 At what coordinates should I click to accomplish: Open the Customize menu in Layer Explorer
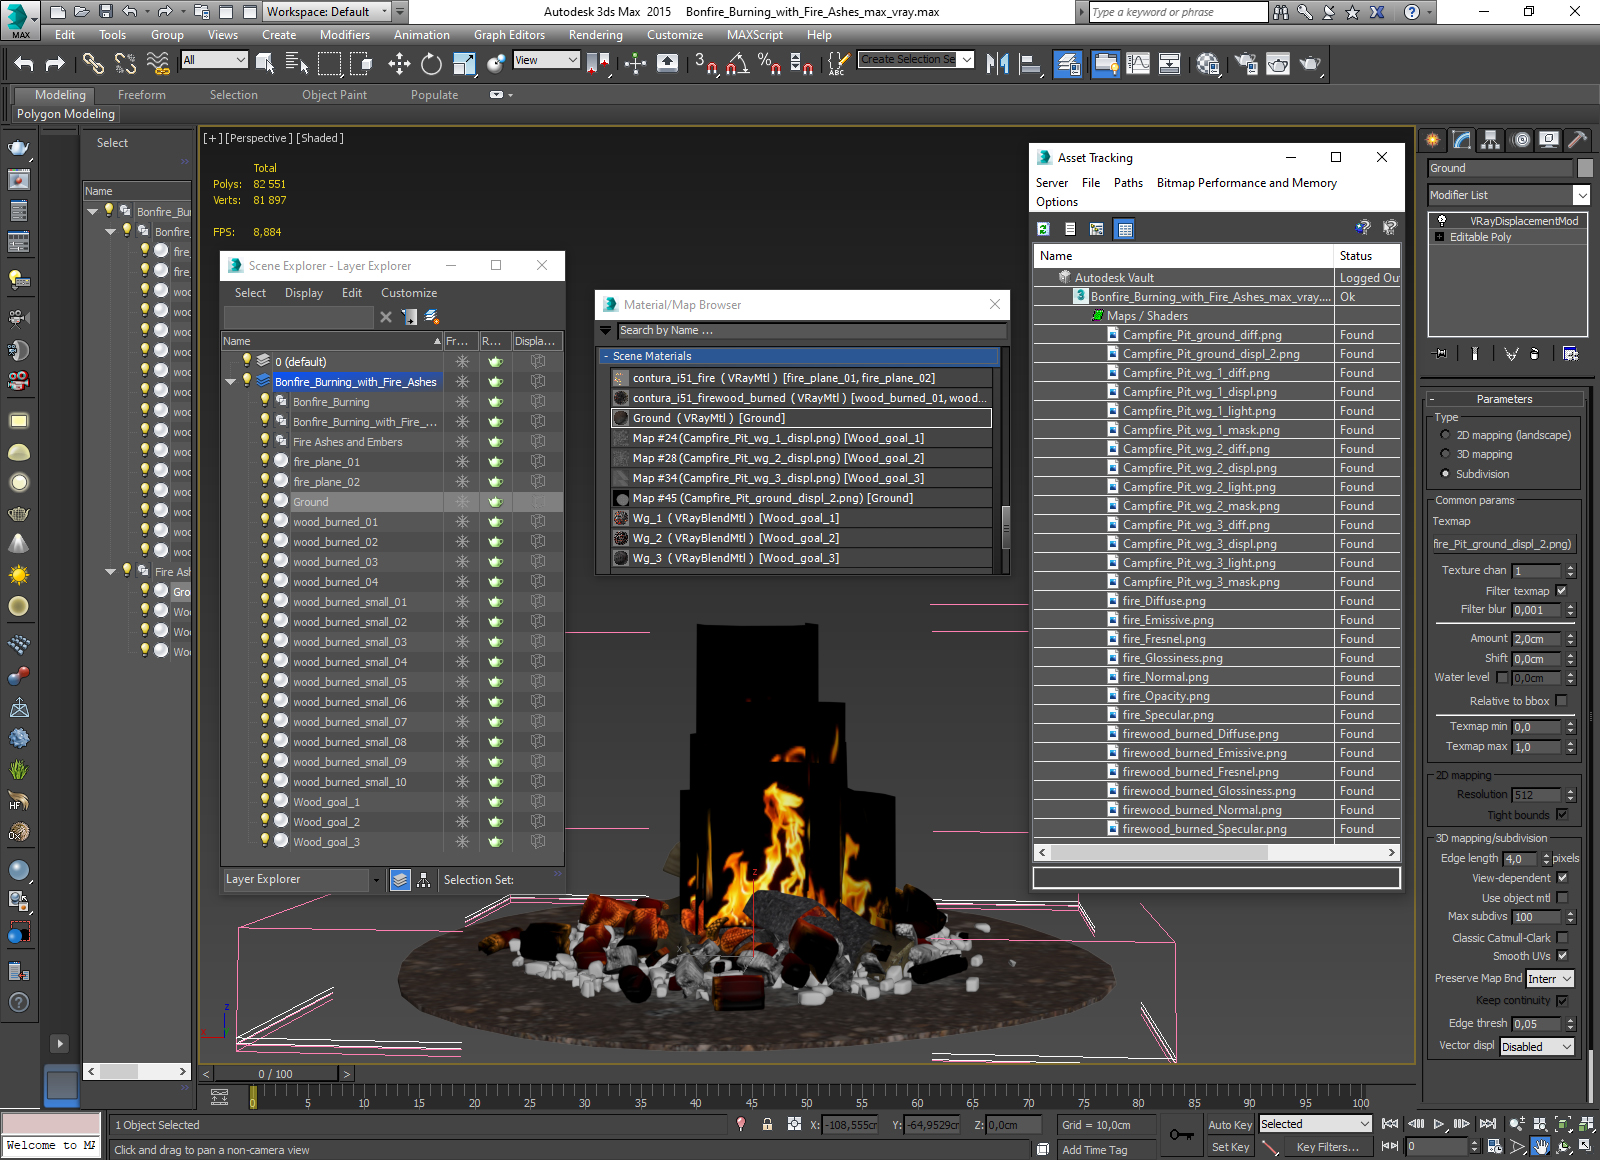tap(409, 293)
